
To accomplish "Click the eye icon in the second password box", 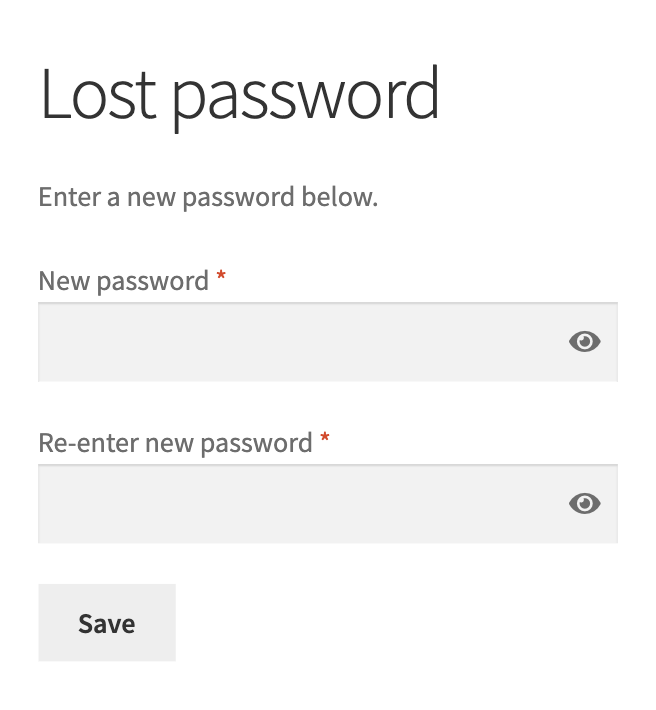I will point(584,504).
